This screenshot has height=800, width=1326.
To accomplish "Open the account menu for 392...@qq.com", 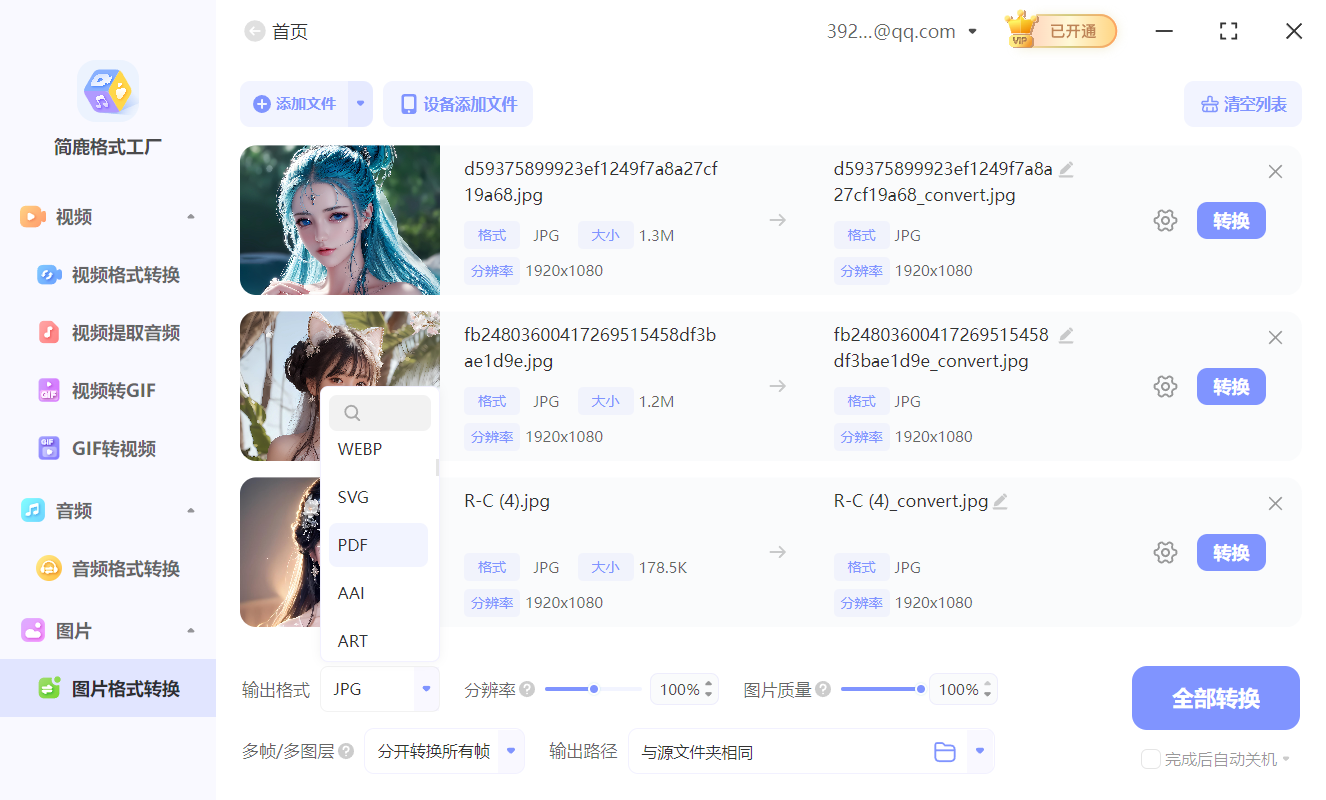I will coord(972,30).
